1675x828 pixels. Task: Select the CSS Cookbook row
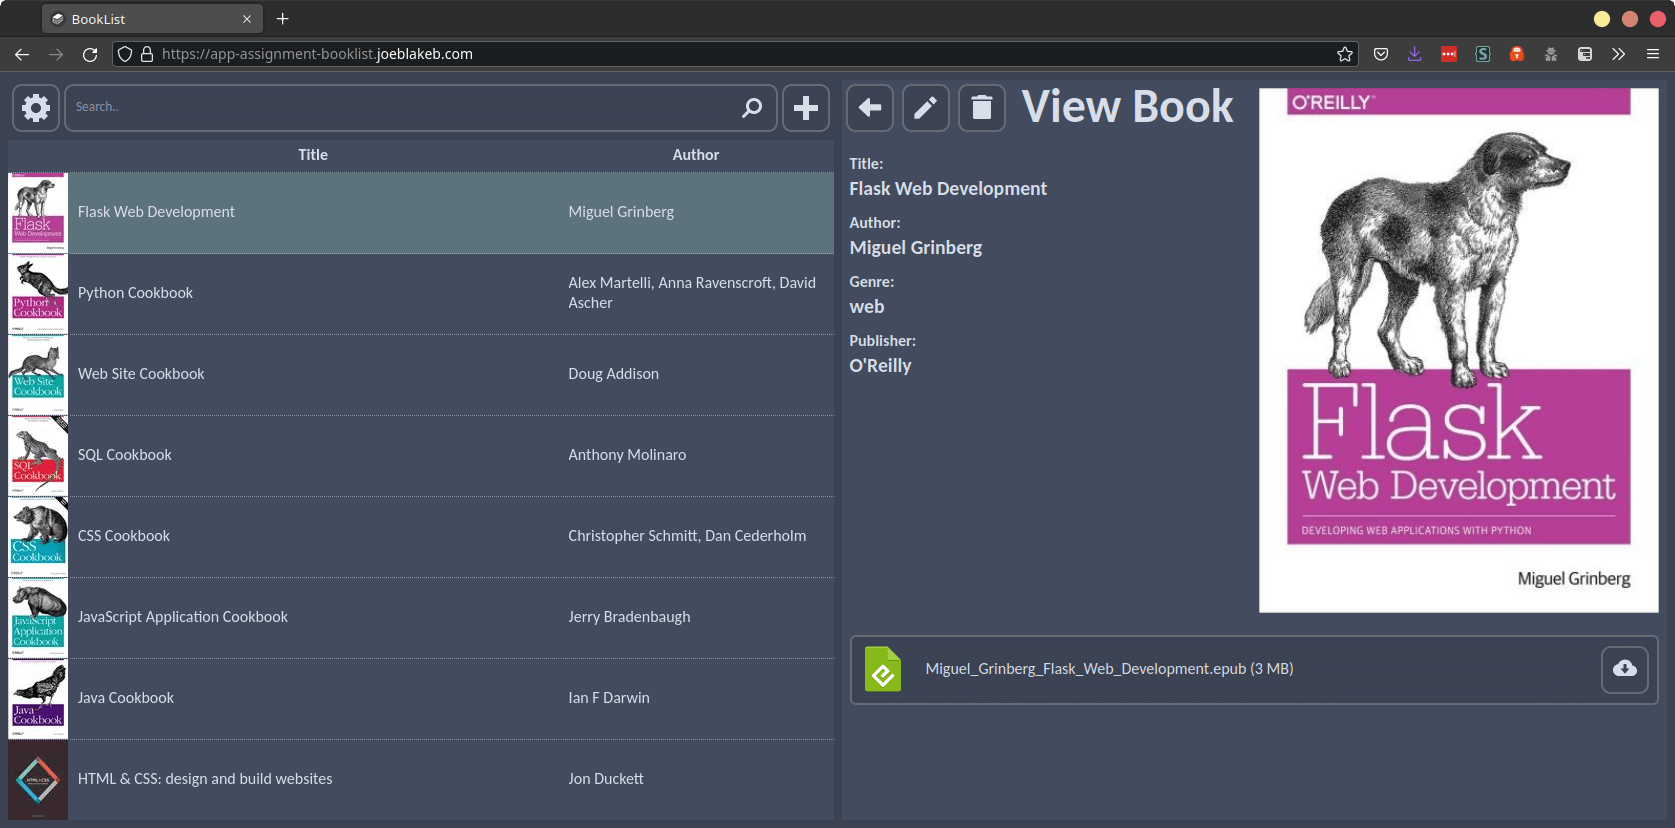pos(421,536)
